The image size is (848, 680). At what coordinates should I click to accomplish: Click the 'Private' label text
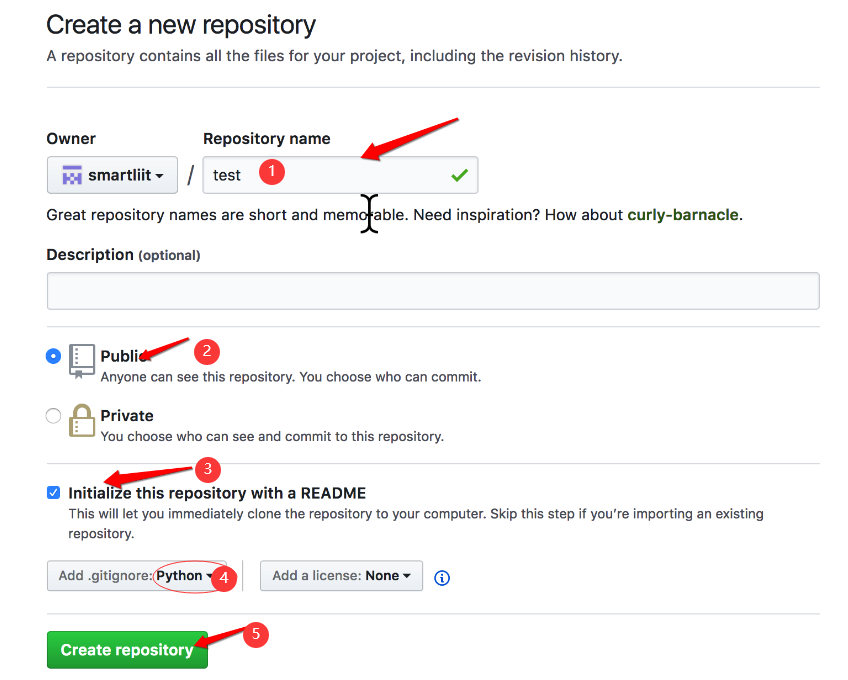coord(127,415)
